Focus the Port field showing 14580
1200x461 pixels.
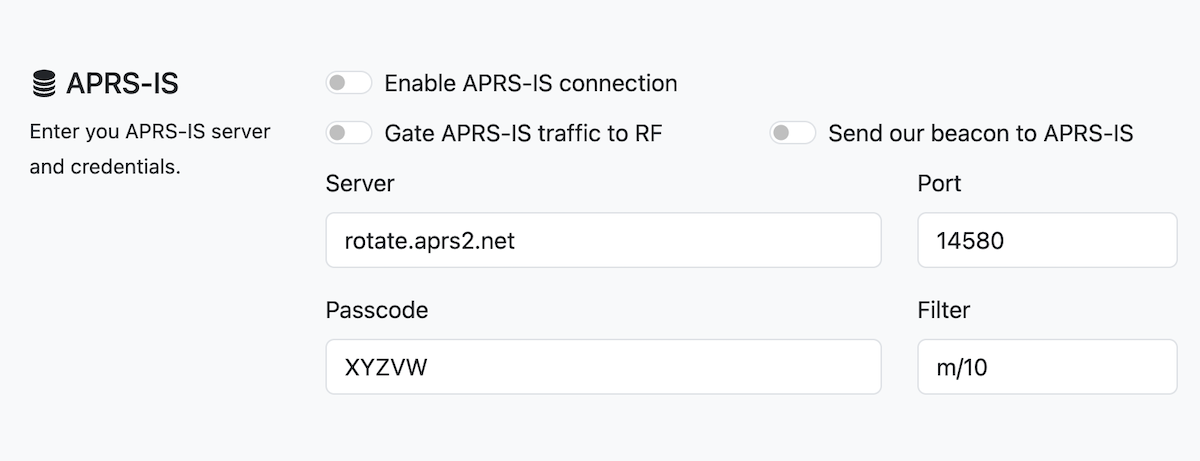[x=1046, y=240]
